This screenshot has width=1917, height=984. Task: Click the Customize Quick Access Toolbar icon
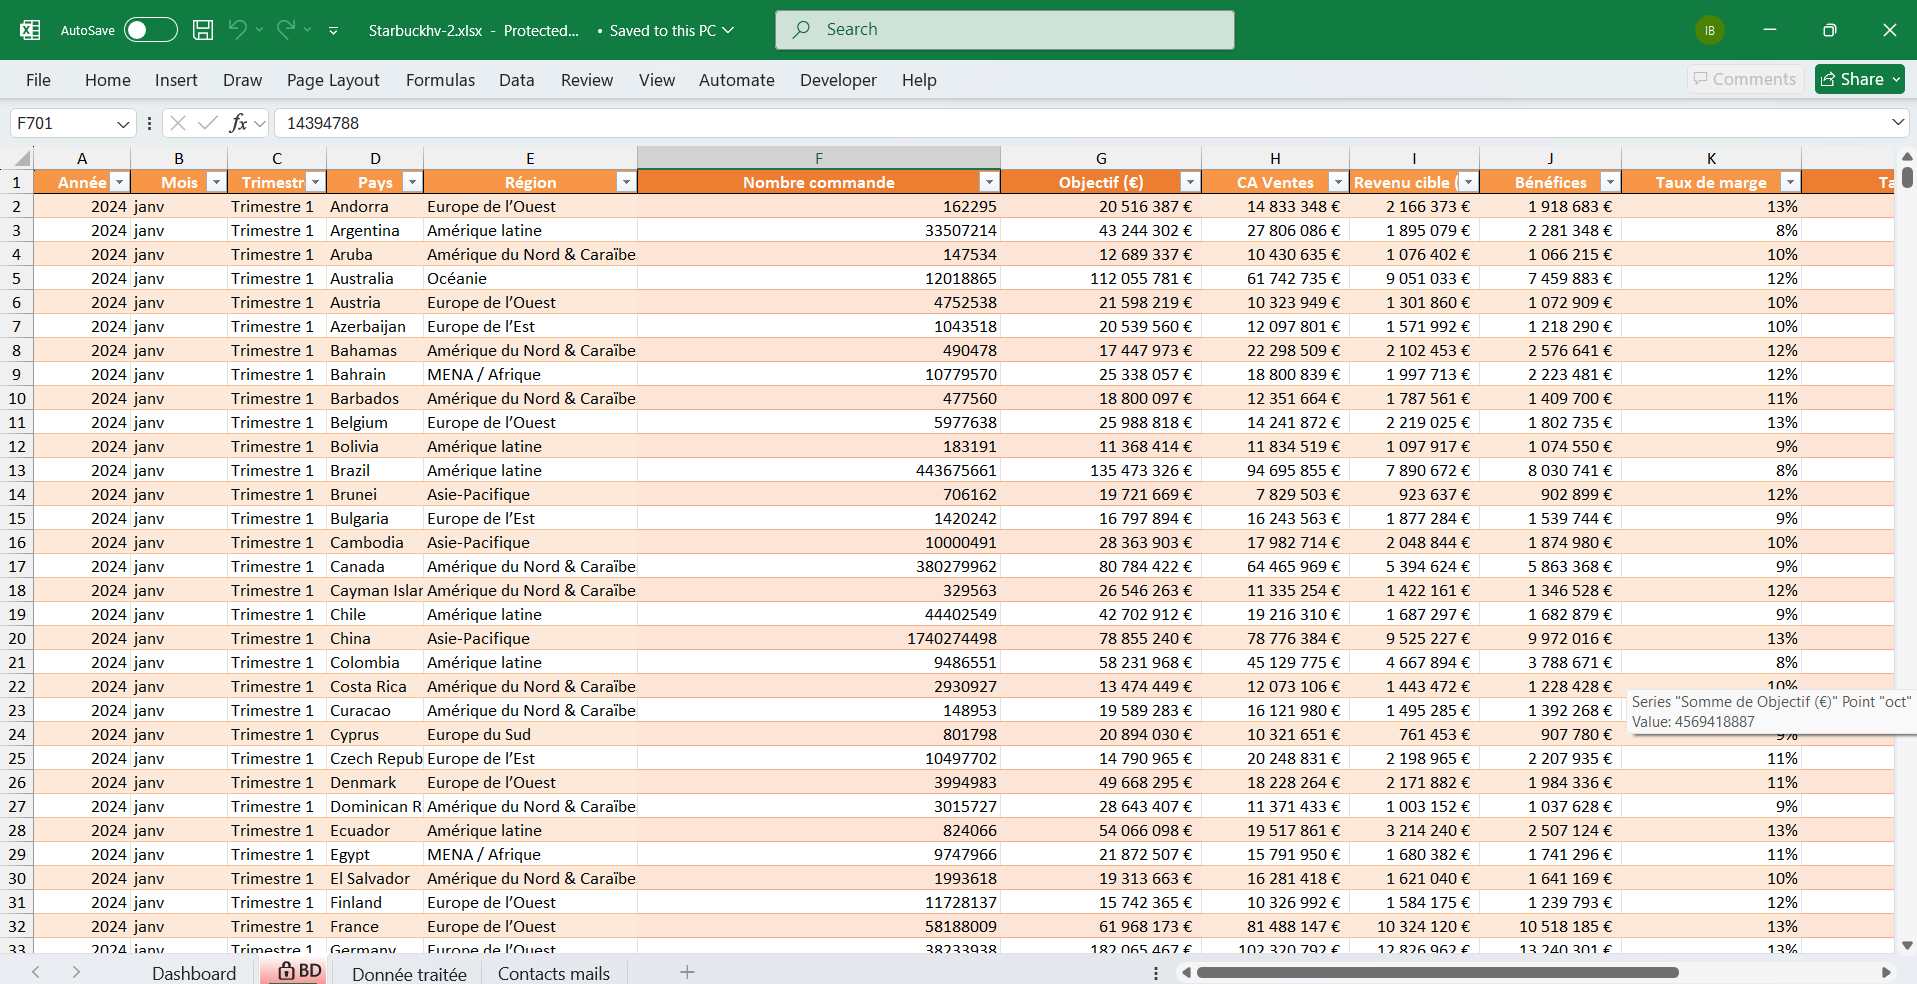tap(333, 31)
